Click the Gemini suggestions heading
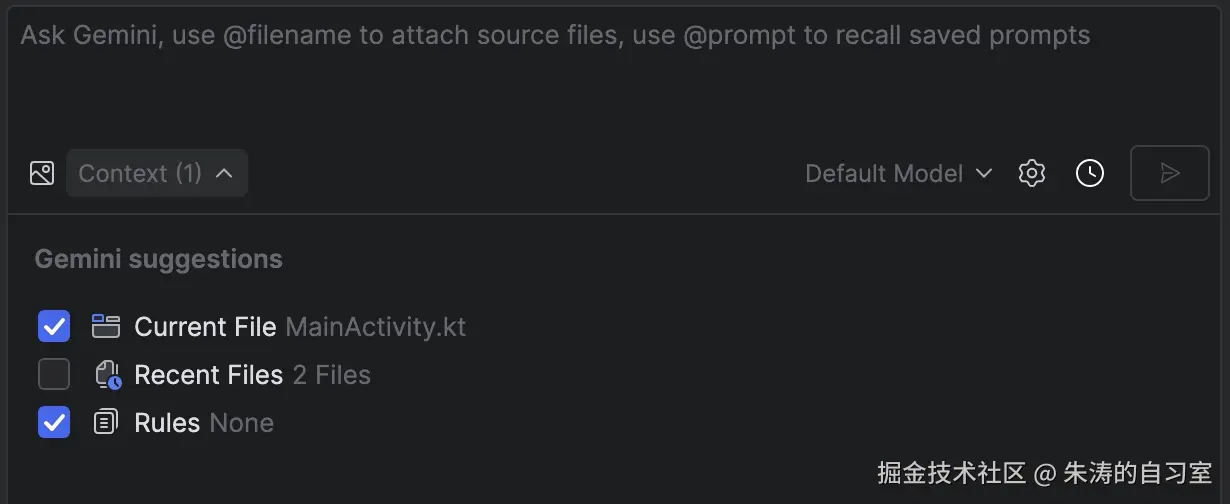 point(158,259)
